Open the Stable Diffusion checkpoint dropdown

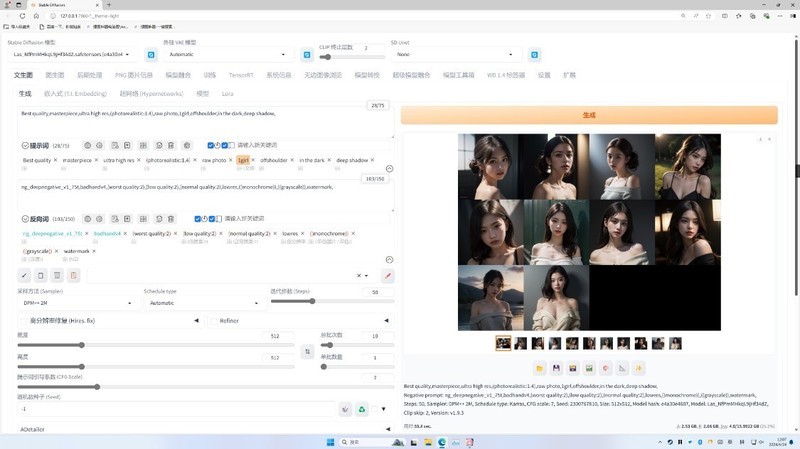tap(68, 54)
